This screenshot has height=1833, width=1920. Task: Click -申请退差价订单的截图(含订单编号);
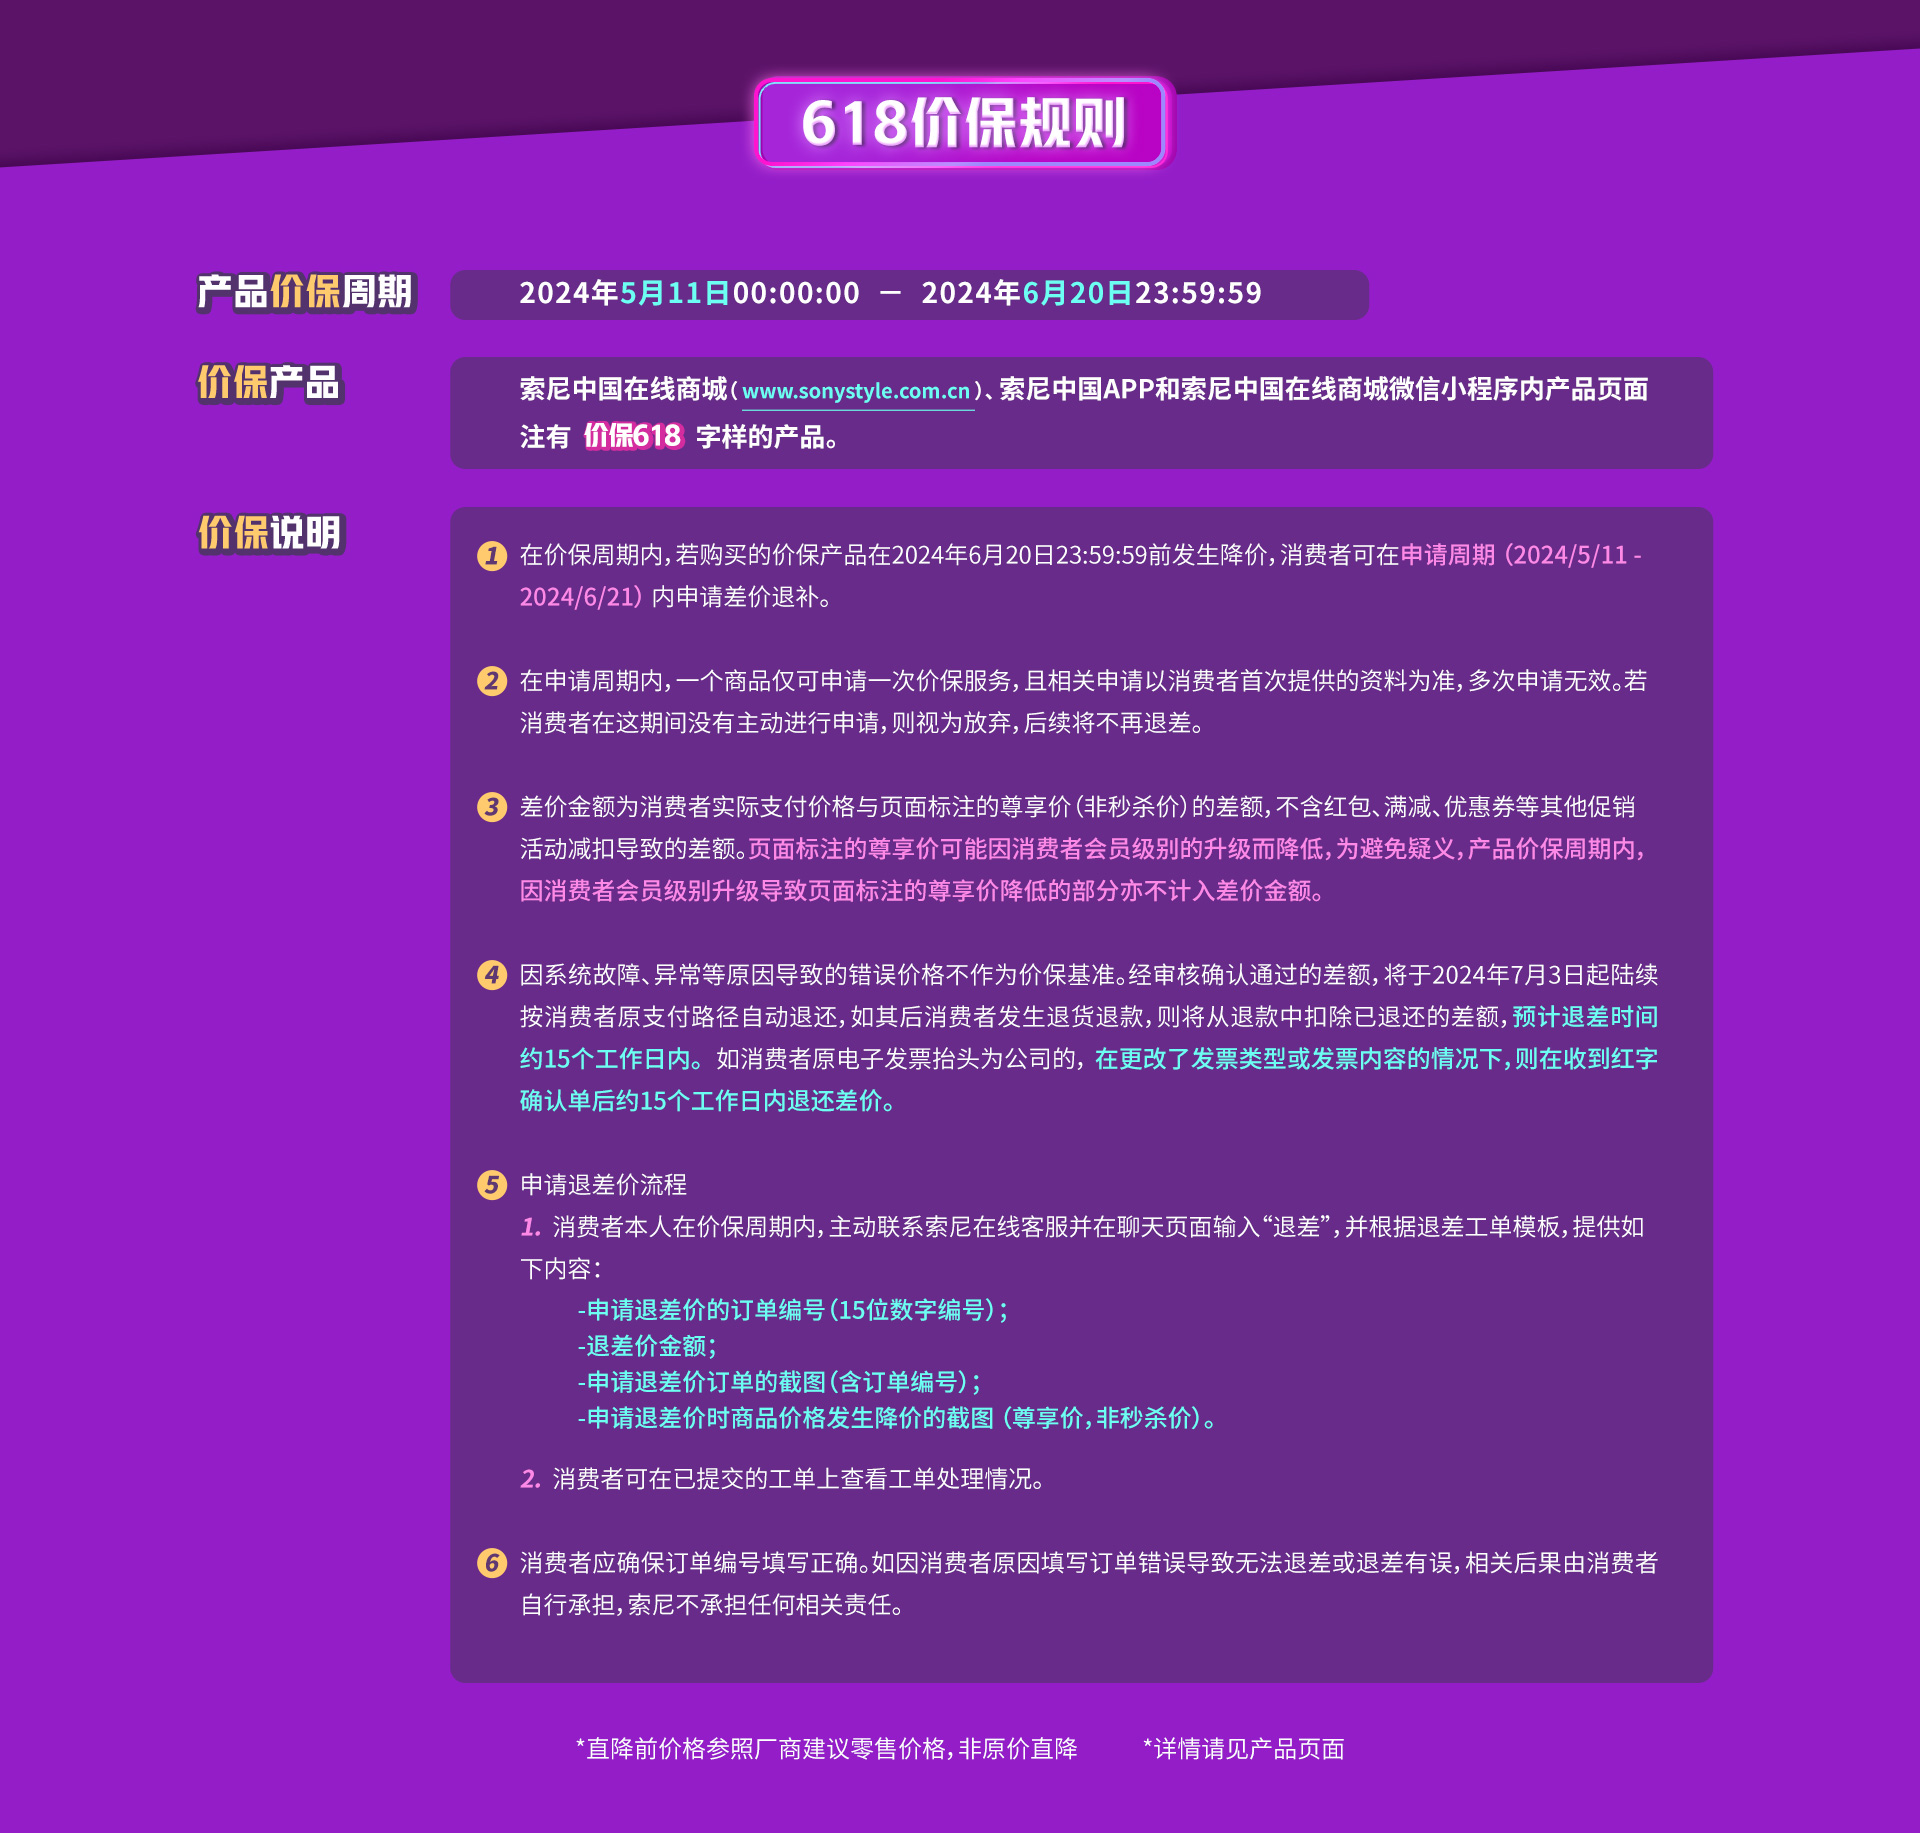point(779,1382)
